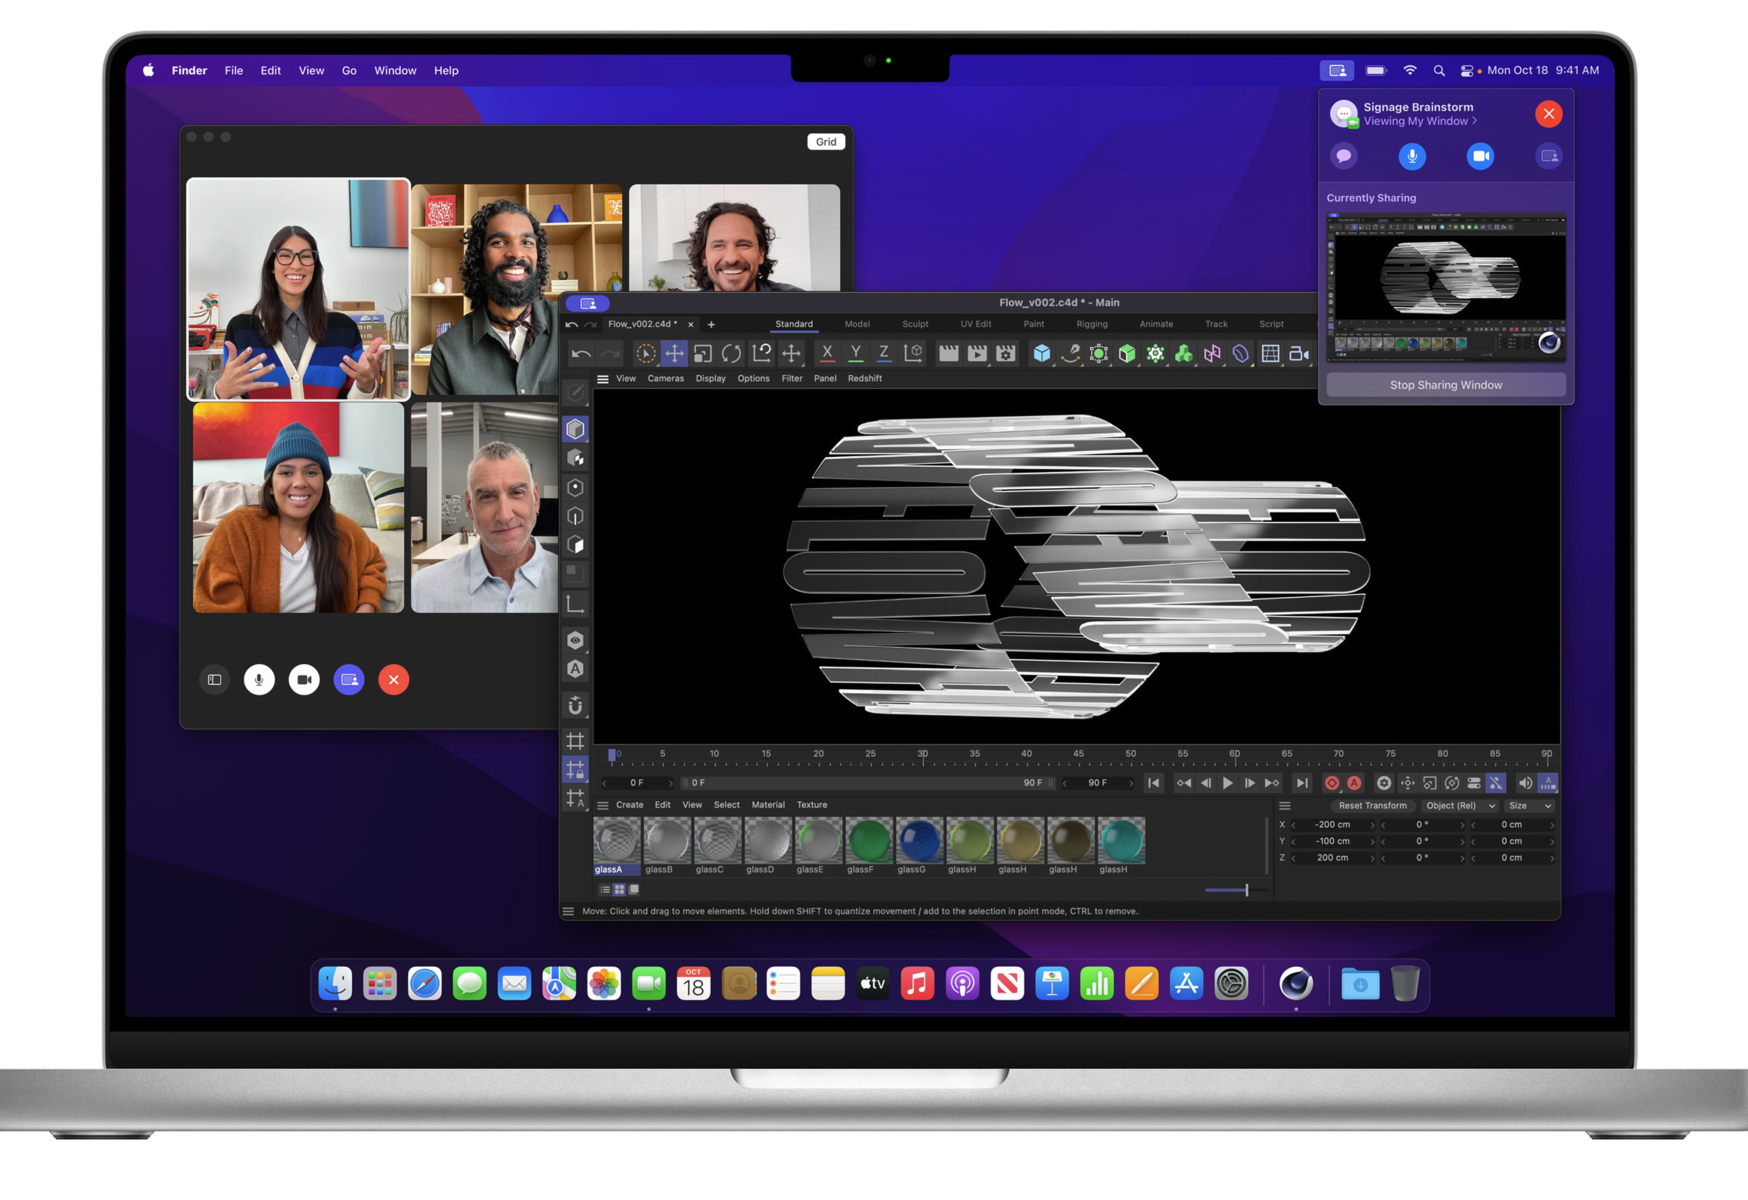Open the Window menu in the menu bar
Image resolution: width=1748 pixels, height=1200 pixels.
395,70
